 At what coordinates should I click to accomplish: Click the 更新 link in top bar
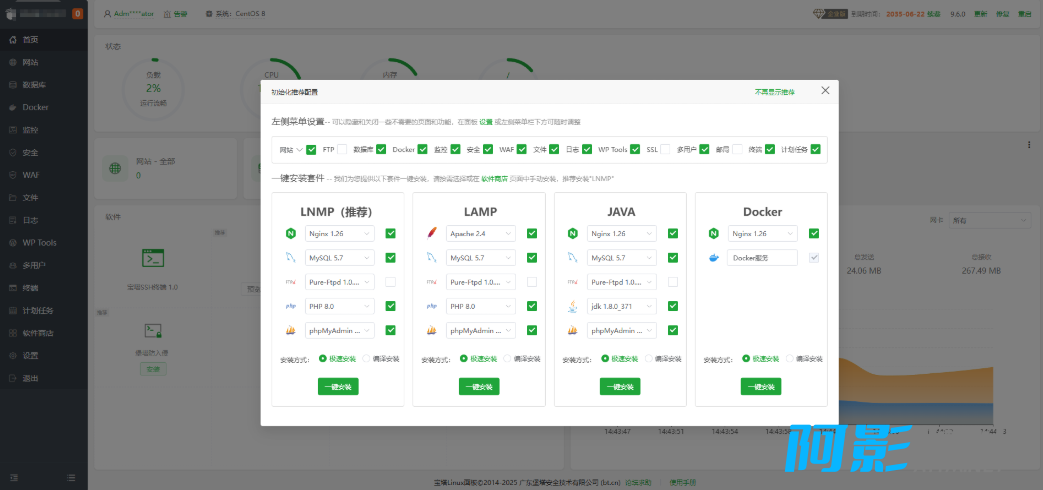[x=980, y=14]
